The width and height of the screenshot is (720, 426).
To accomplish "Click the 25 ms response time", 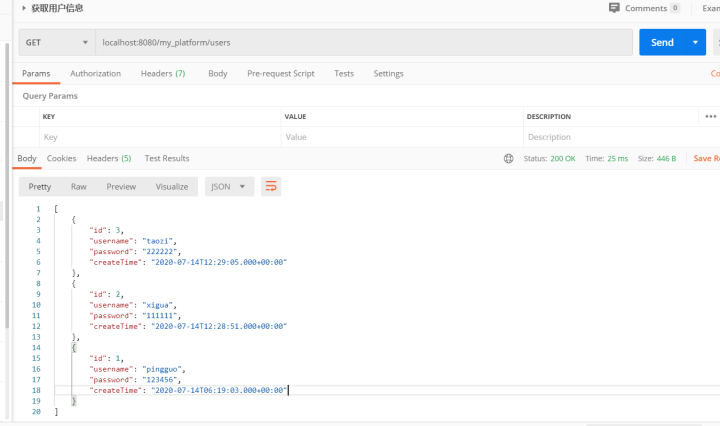I will click(618, 158).
